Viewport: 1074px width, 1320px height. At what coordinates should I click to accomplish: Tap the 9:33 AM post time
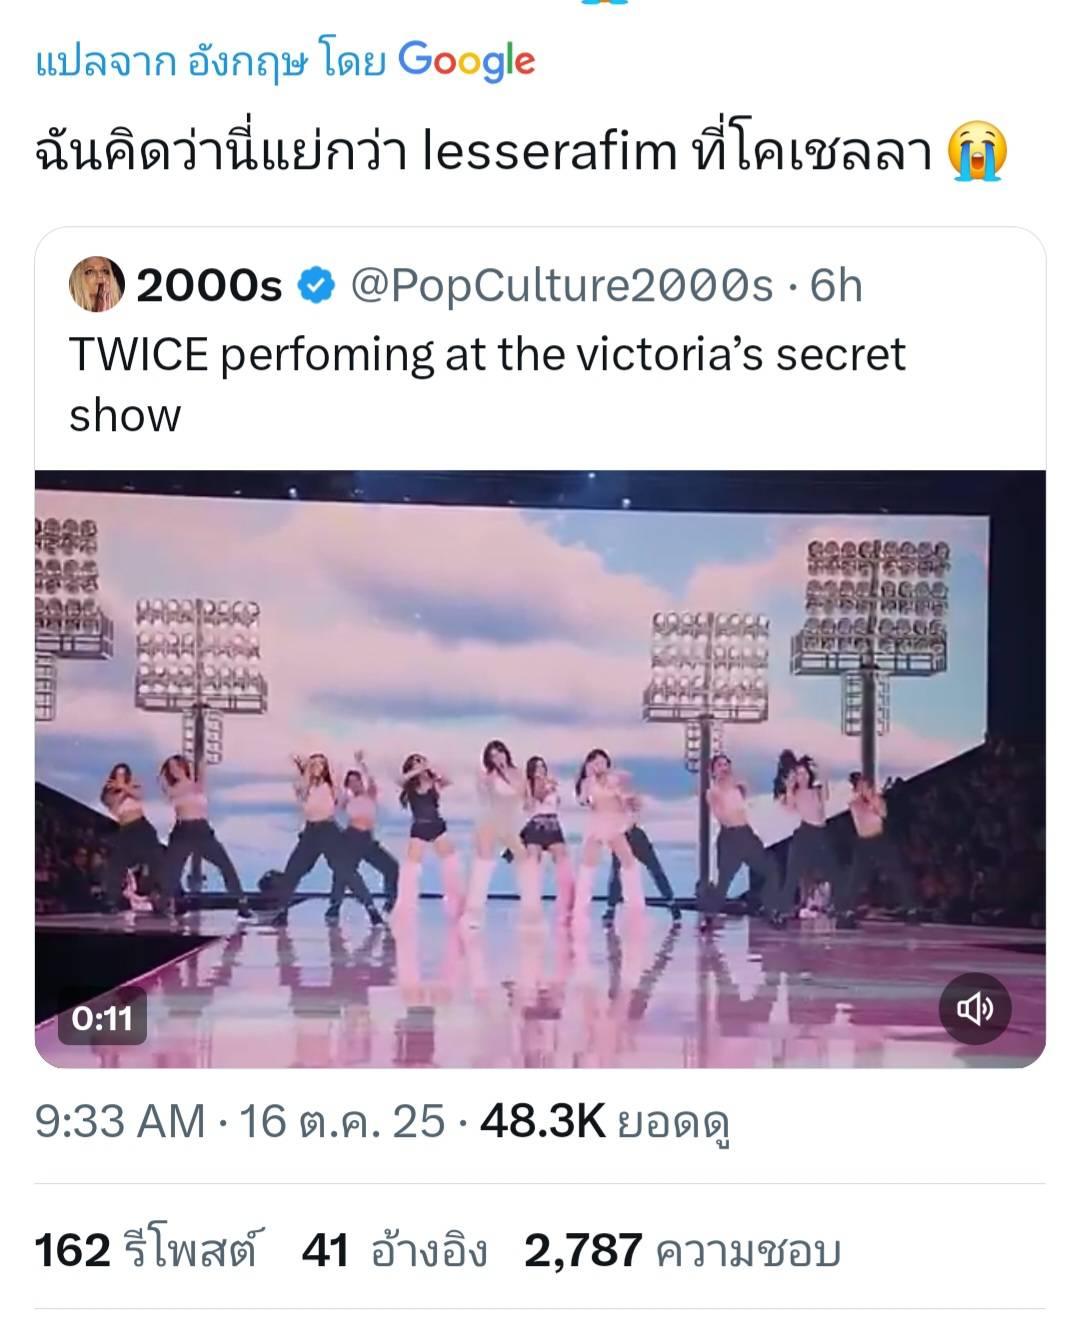tap(120, 1122)
